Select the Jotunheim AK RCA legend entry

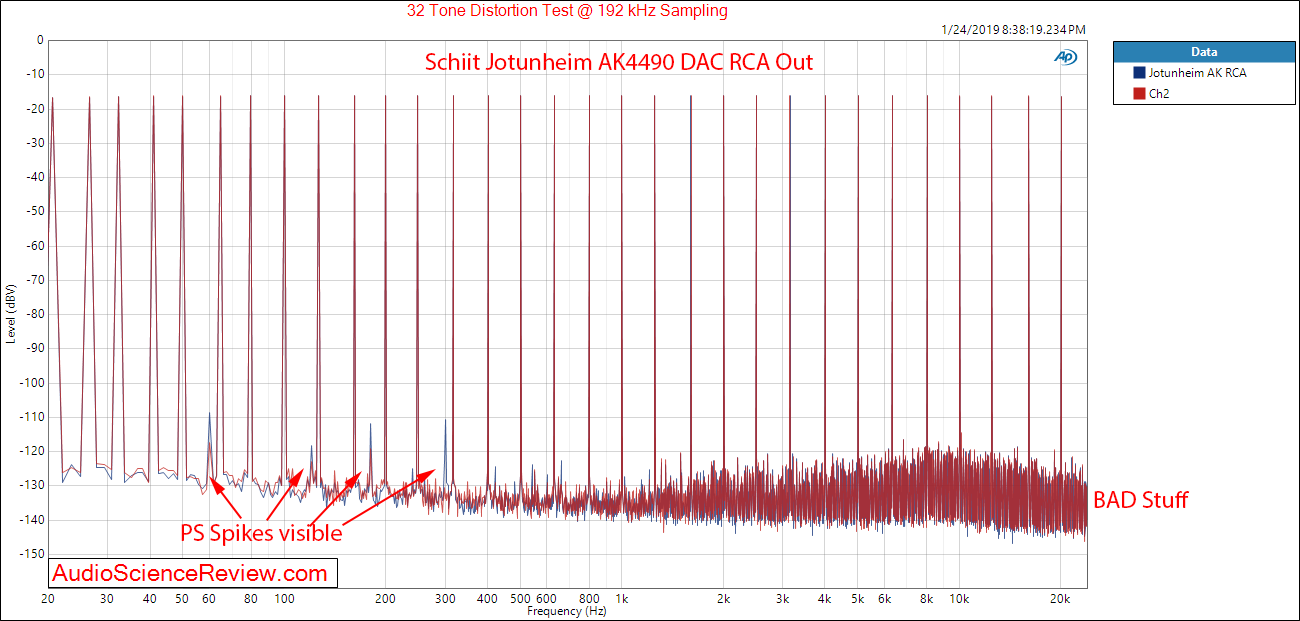1197,73
